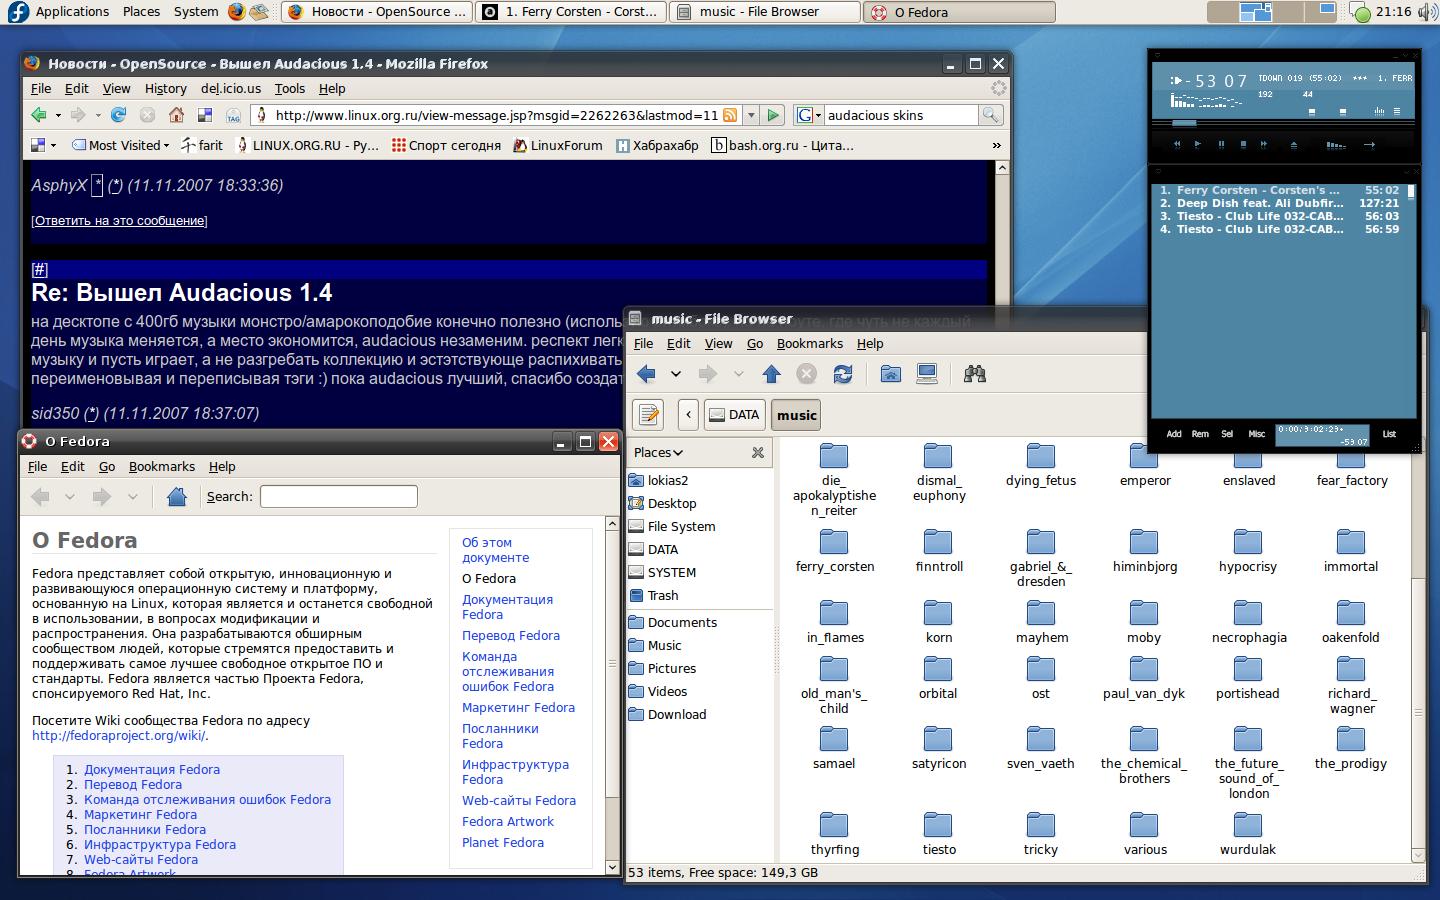Image resolution: width=1440 pixels, height=900 pixels.
Task: Show more bookmarks via toolbar chevron
Action: click(996, 145)
